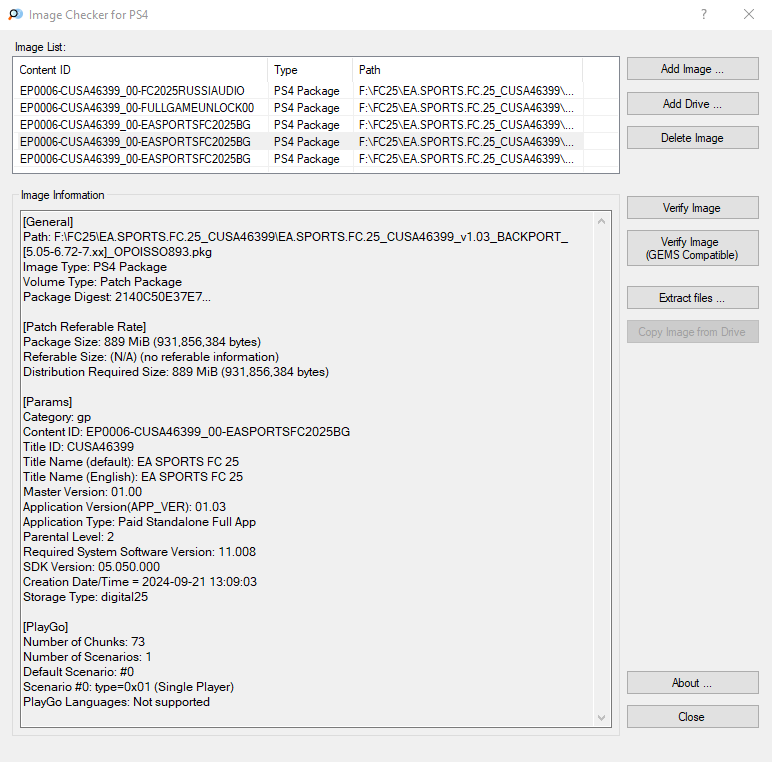772x762 pixels.
Task: Sort by Type column header
Action: pos(310,70)
